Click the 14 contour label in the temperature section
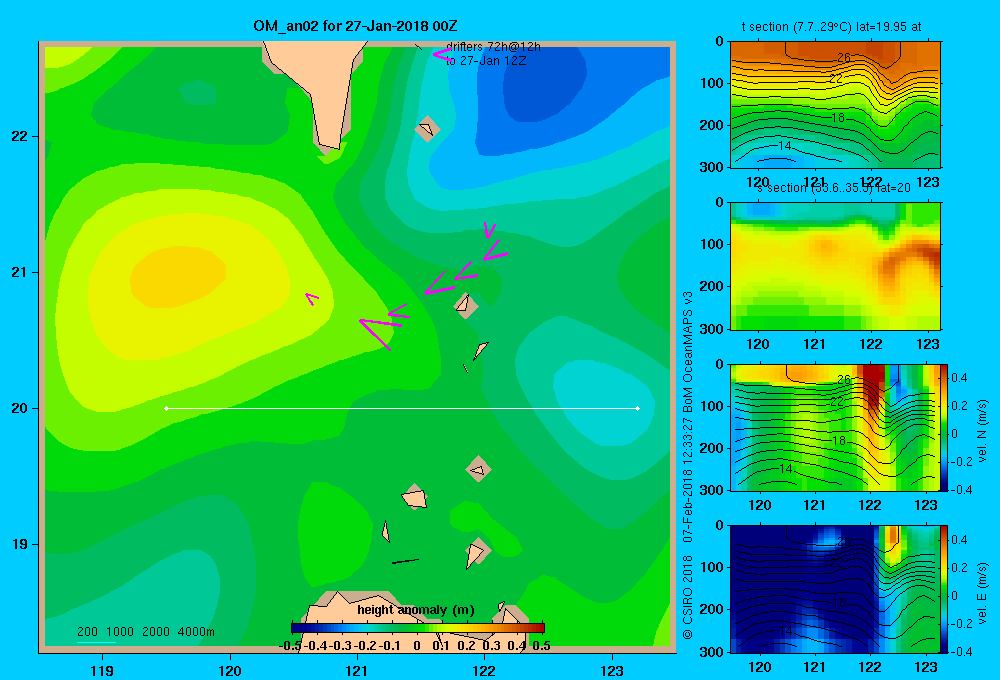1000x680 pixels. coord(784,146)
